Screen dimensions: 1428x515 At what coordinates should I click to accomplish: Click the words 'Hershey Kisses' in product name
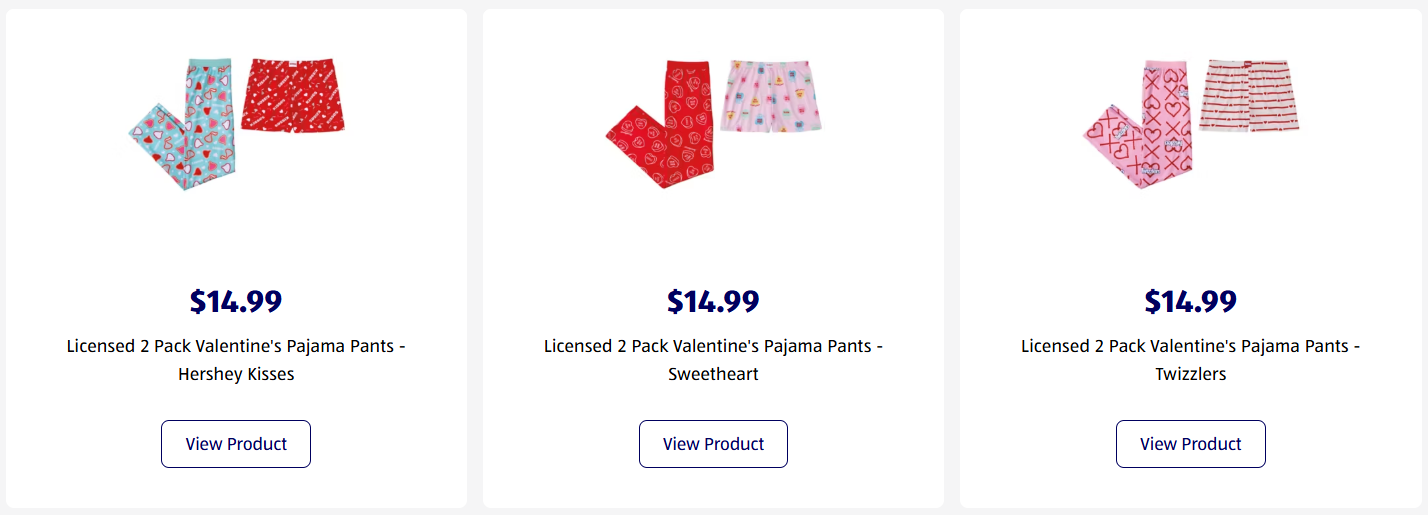click(236, 375)
